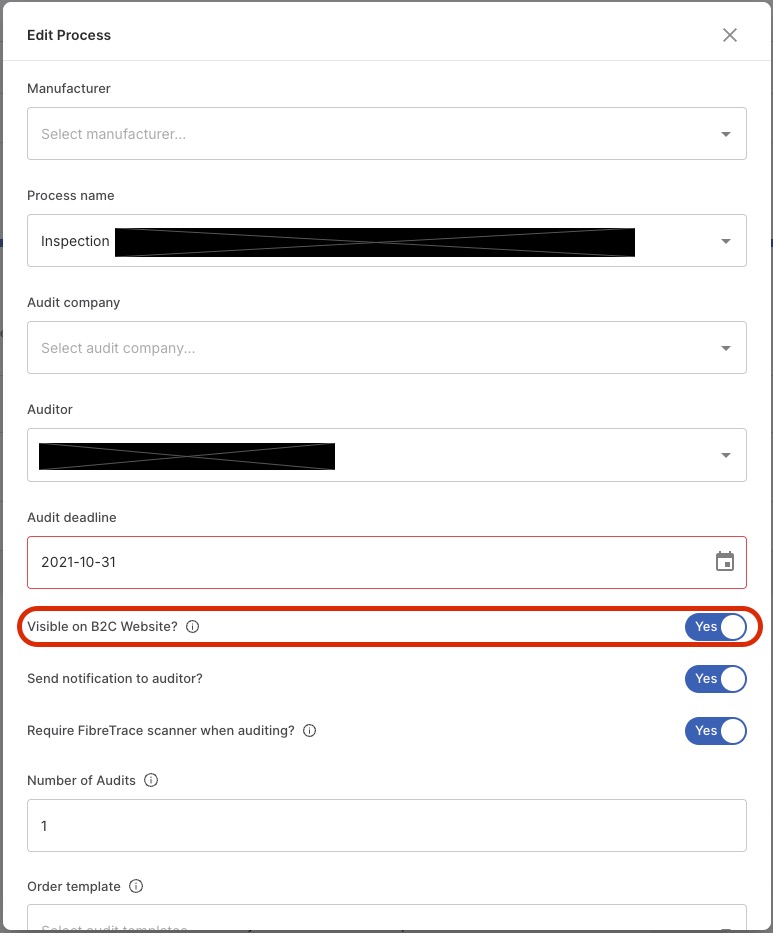Image resolution: width=773 pixels, height=933 pixels.
Task: Open the calendar picker for Audit deadline
Action: (724, 562)
